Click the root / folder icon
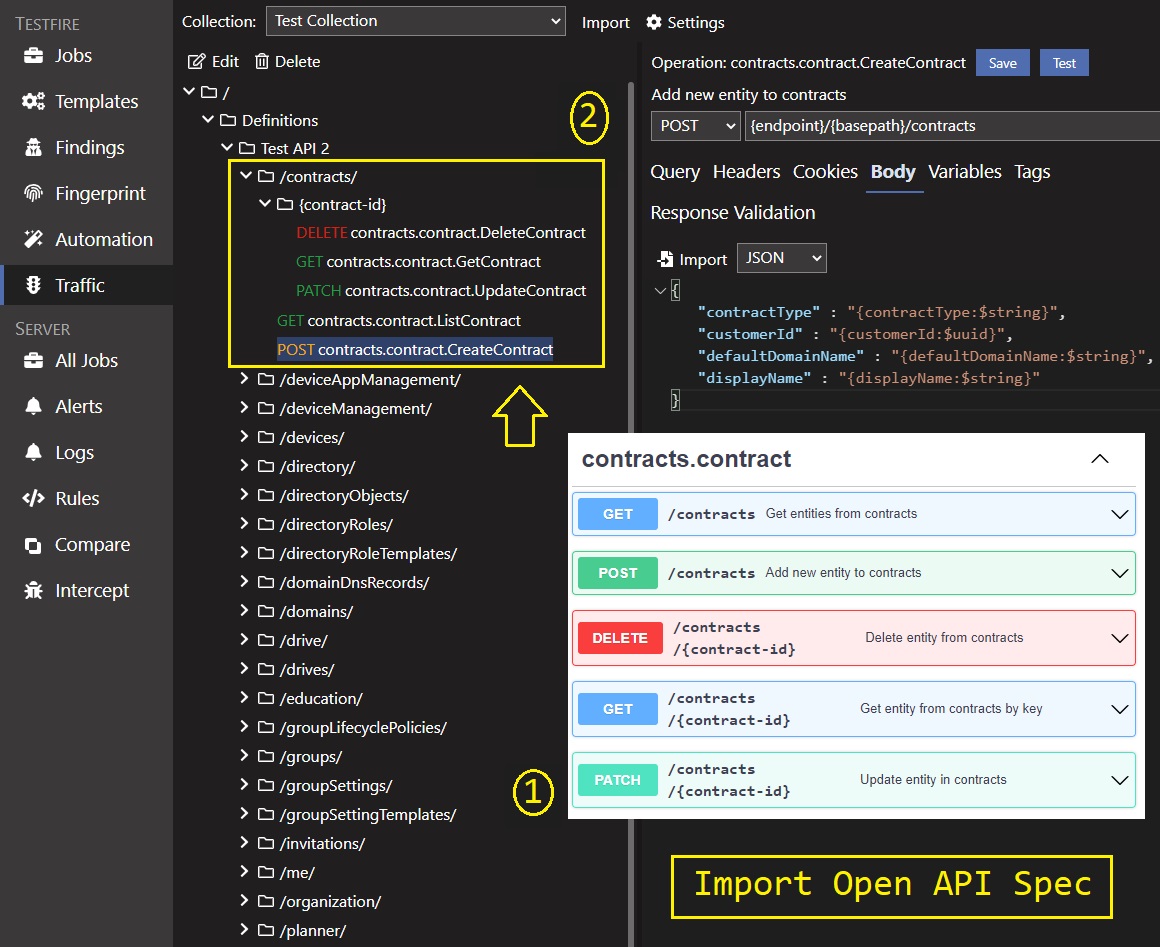Image resolution: width=1160 pixels, height=947 pixels. 209,92
